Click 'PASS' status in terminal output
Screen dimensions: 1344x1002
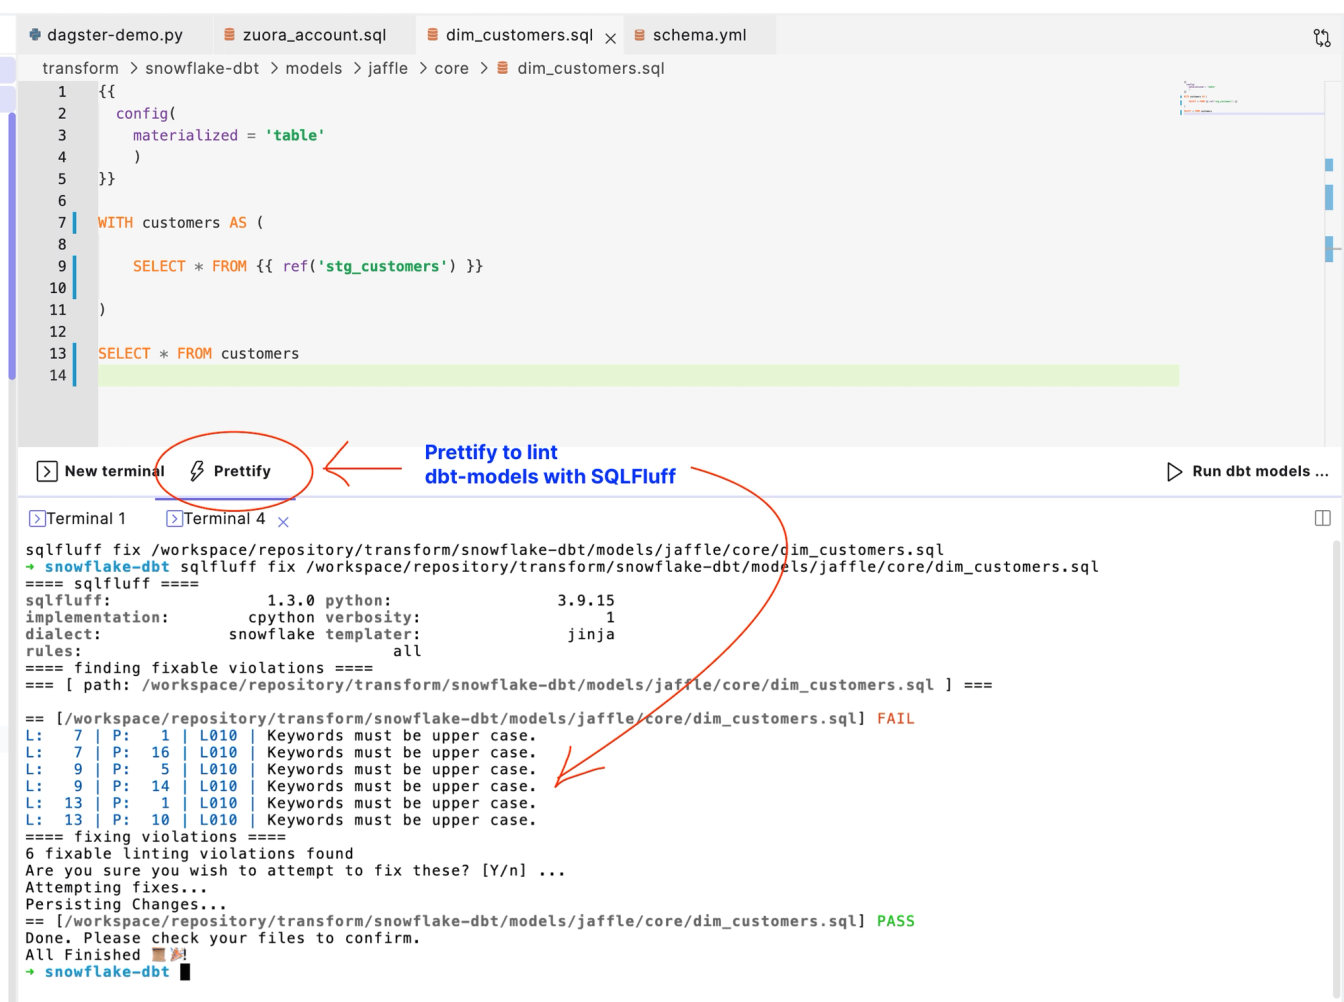pyautogui.click(x=896, y=921)
